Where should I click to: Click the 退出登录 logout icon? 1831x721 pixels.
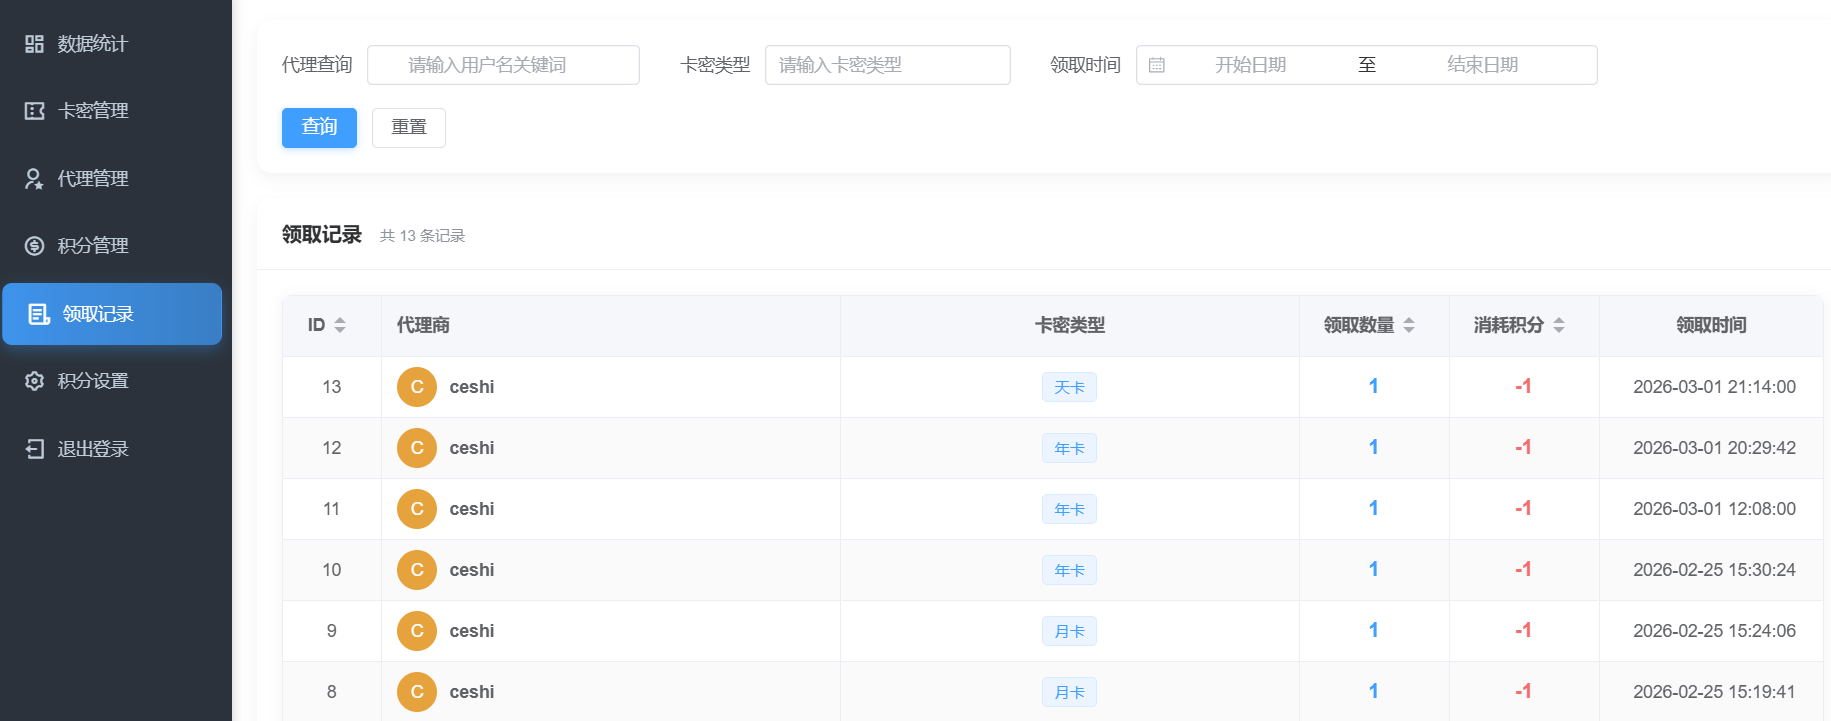(34, 449)
